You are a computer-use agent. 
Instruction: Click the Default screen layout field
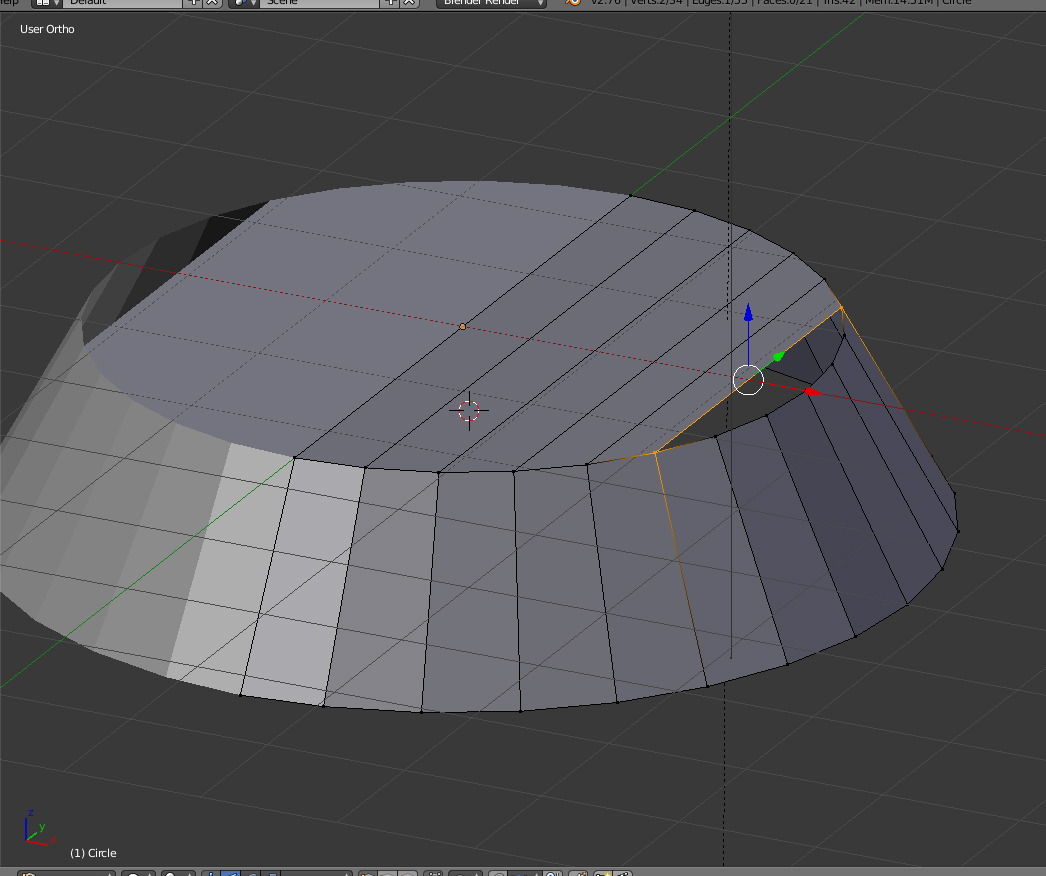coord(123,3)
